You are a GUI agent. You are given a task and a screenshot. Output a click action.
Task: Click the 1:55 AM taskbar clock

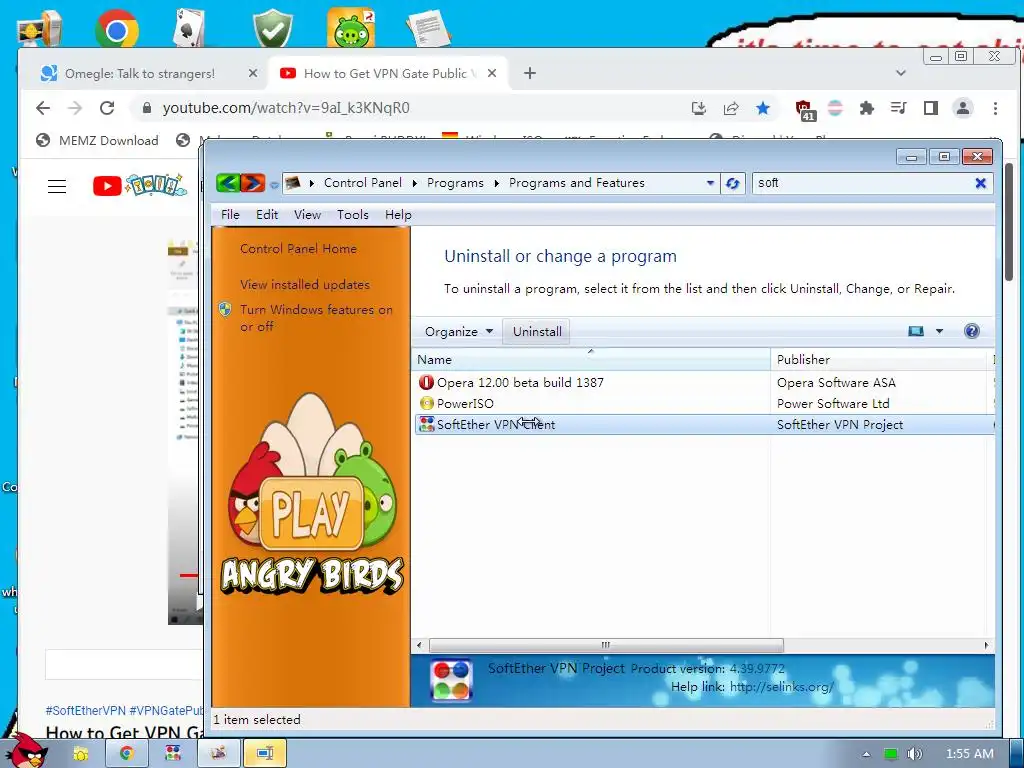point(970,754)
